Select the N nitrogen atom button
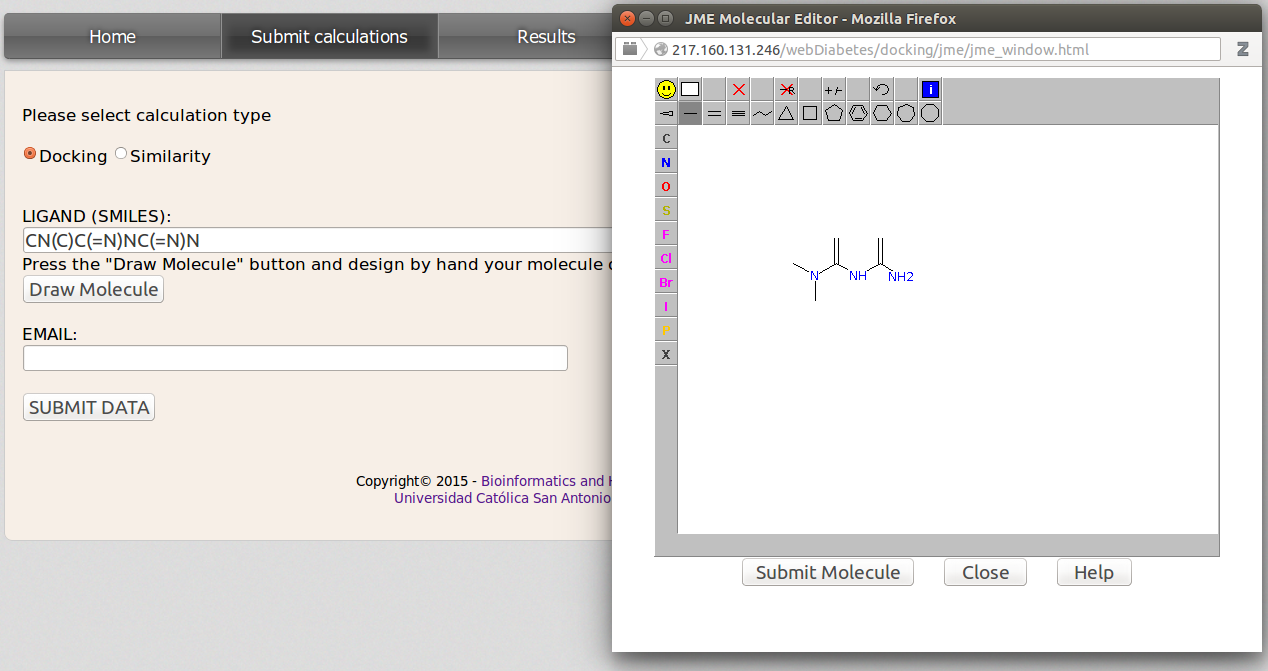 pos(666,162)
